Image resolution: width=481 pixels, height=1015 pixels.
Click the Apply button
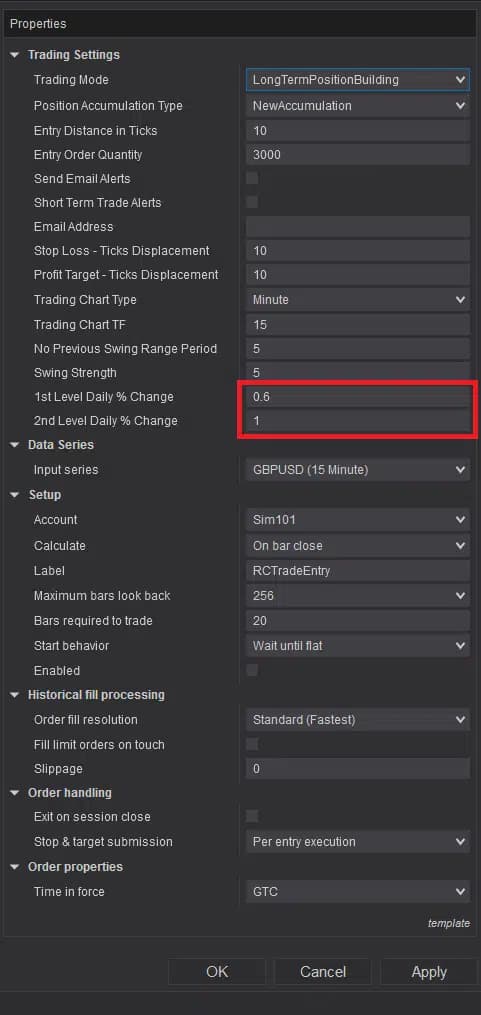click(429, 972)
